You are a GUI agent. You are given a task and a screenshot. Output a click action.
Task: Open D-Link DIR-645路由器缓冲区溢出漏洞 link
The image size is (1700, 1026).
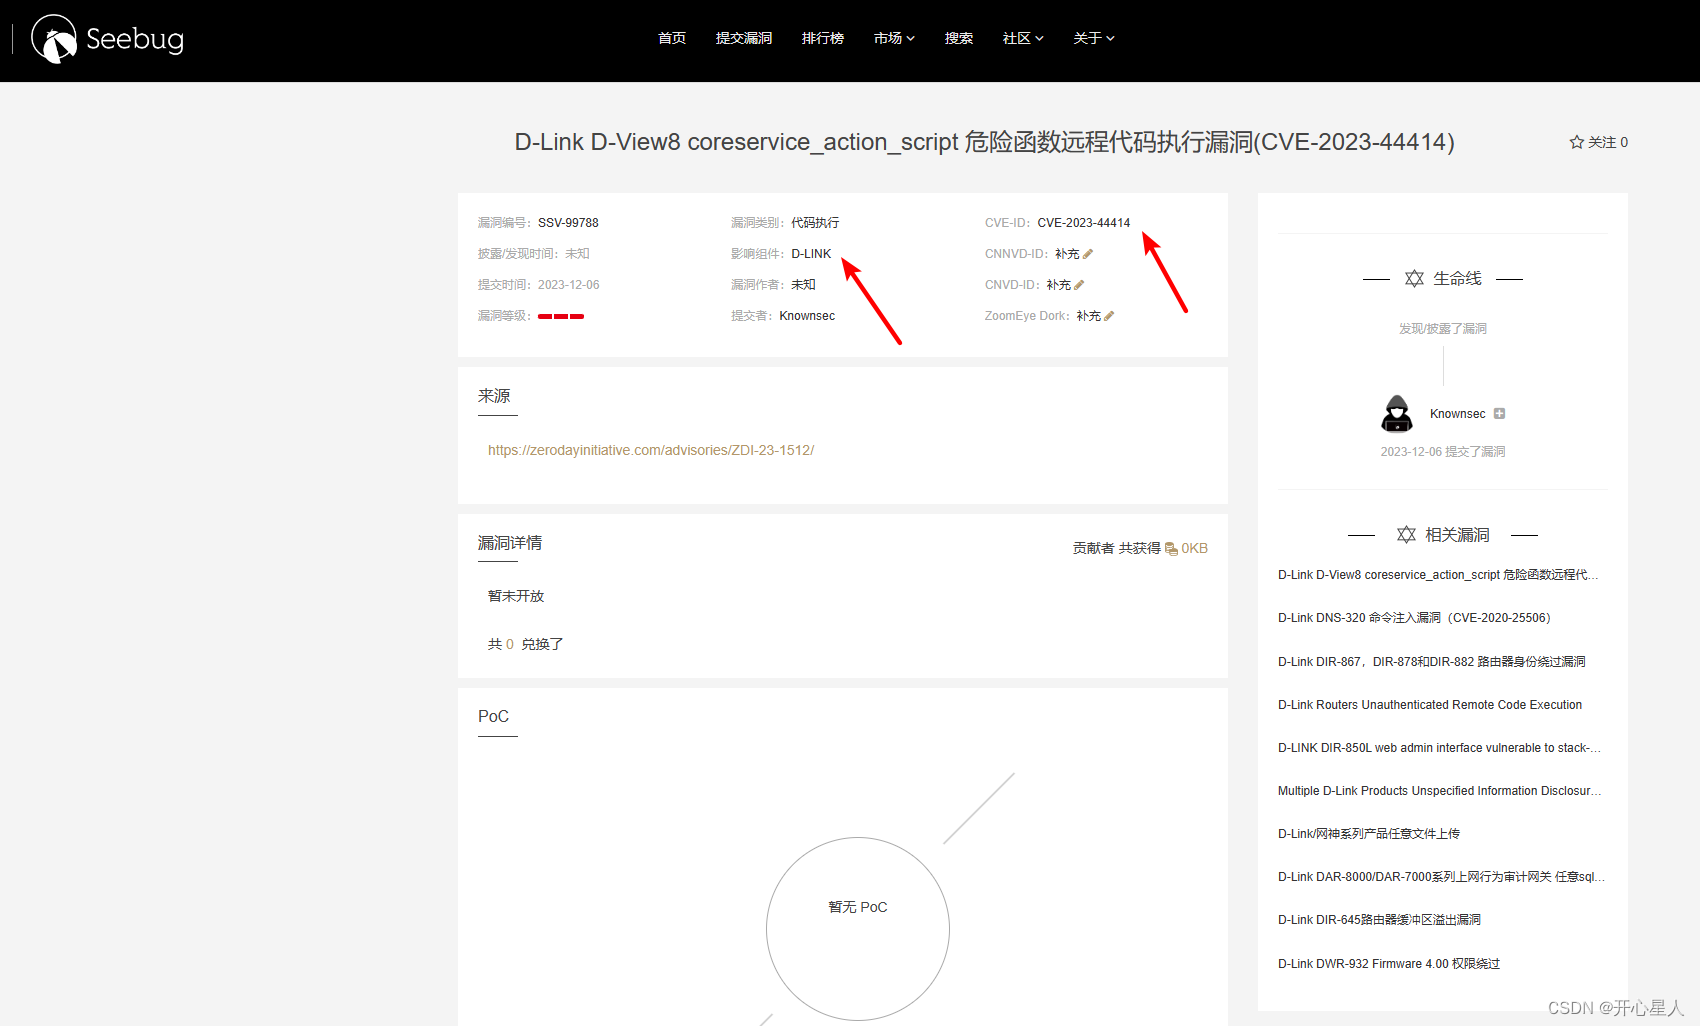click(1379, 920)
